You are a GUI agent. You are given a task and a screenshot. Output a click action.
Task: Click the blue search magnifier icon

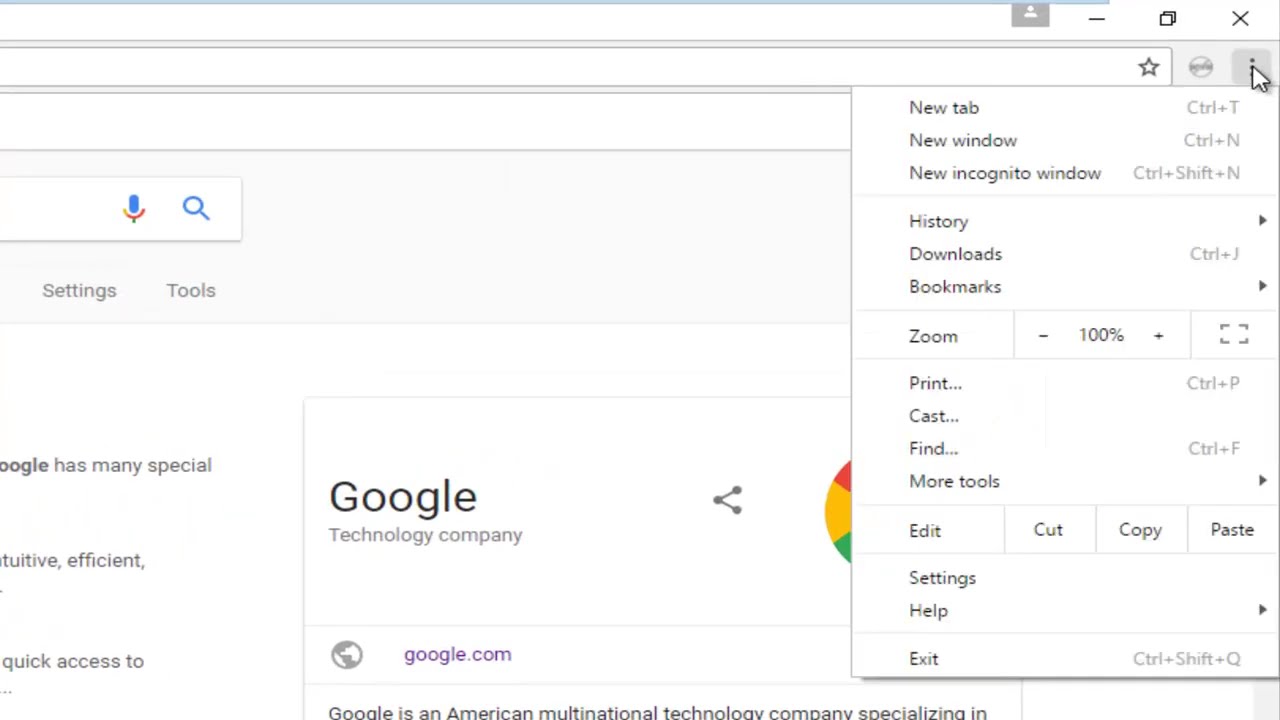click(196, 208)
